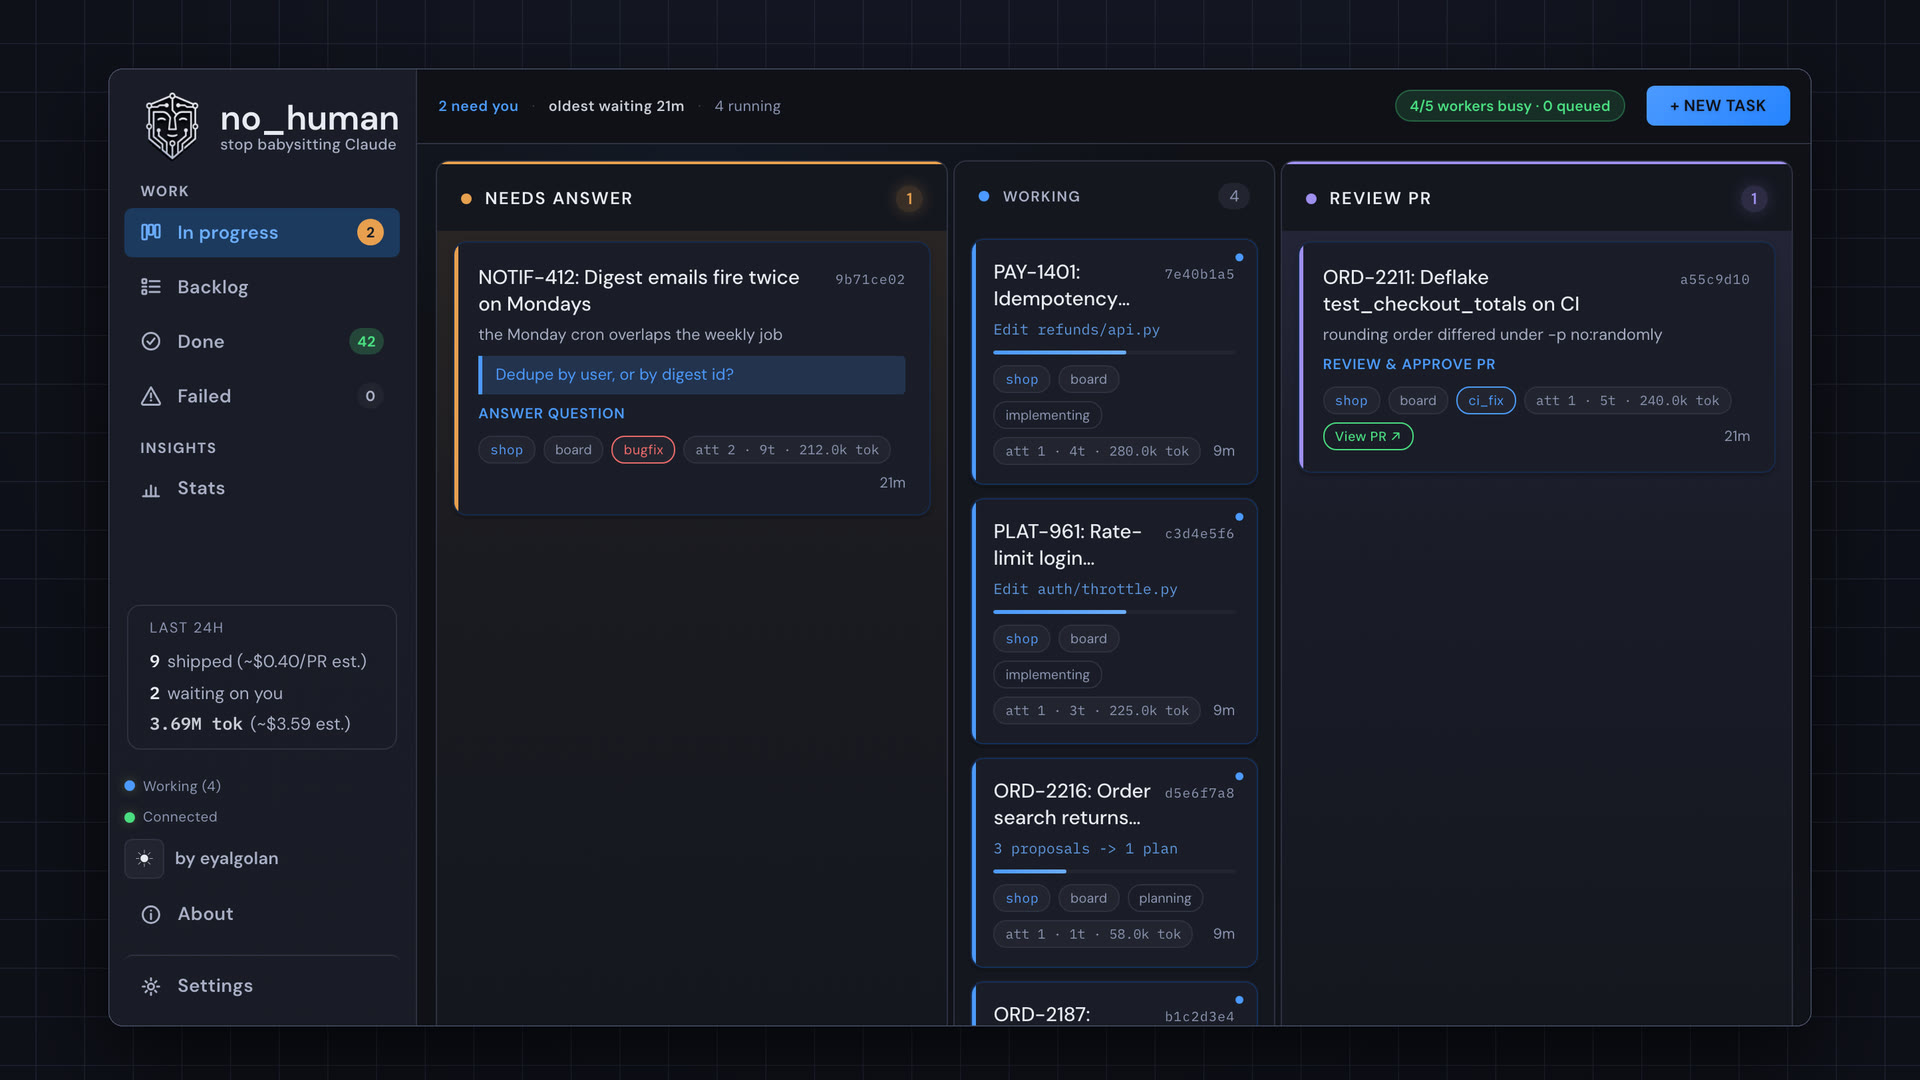Click the by eyalgolan author link
Viewport: 1920px width, 1080px height.
(x=226, y=858)
